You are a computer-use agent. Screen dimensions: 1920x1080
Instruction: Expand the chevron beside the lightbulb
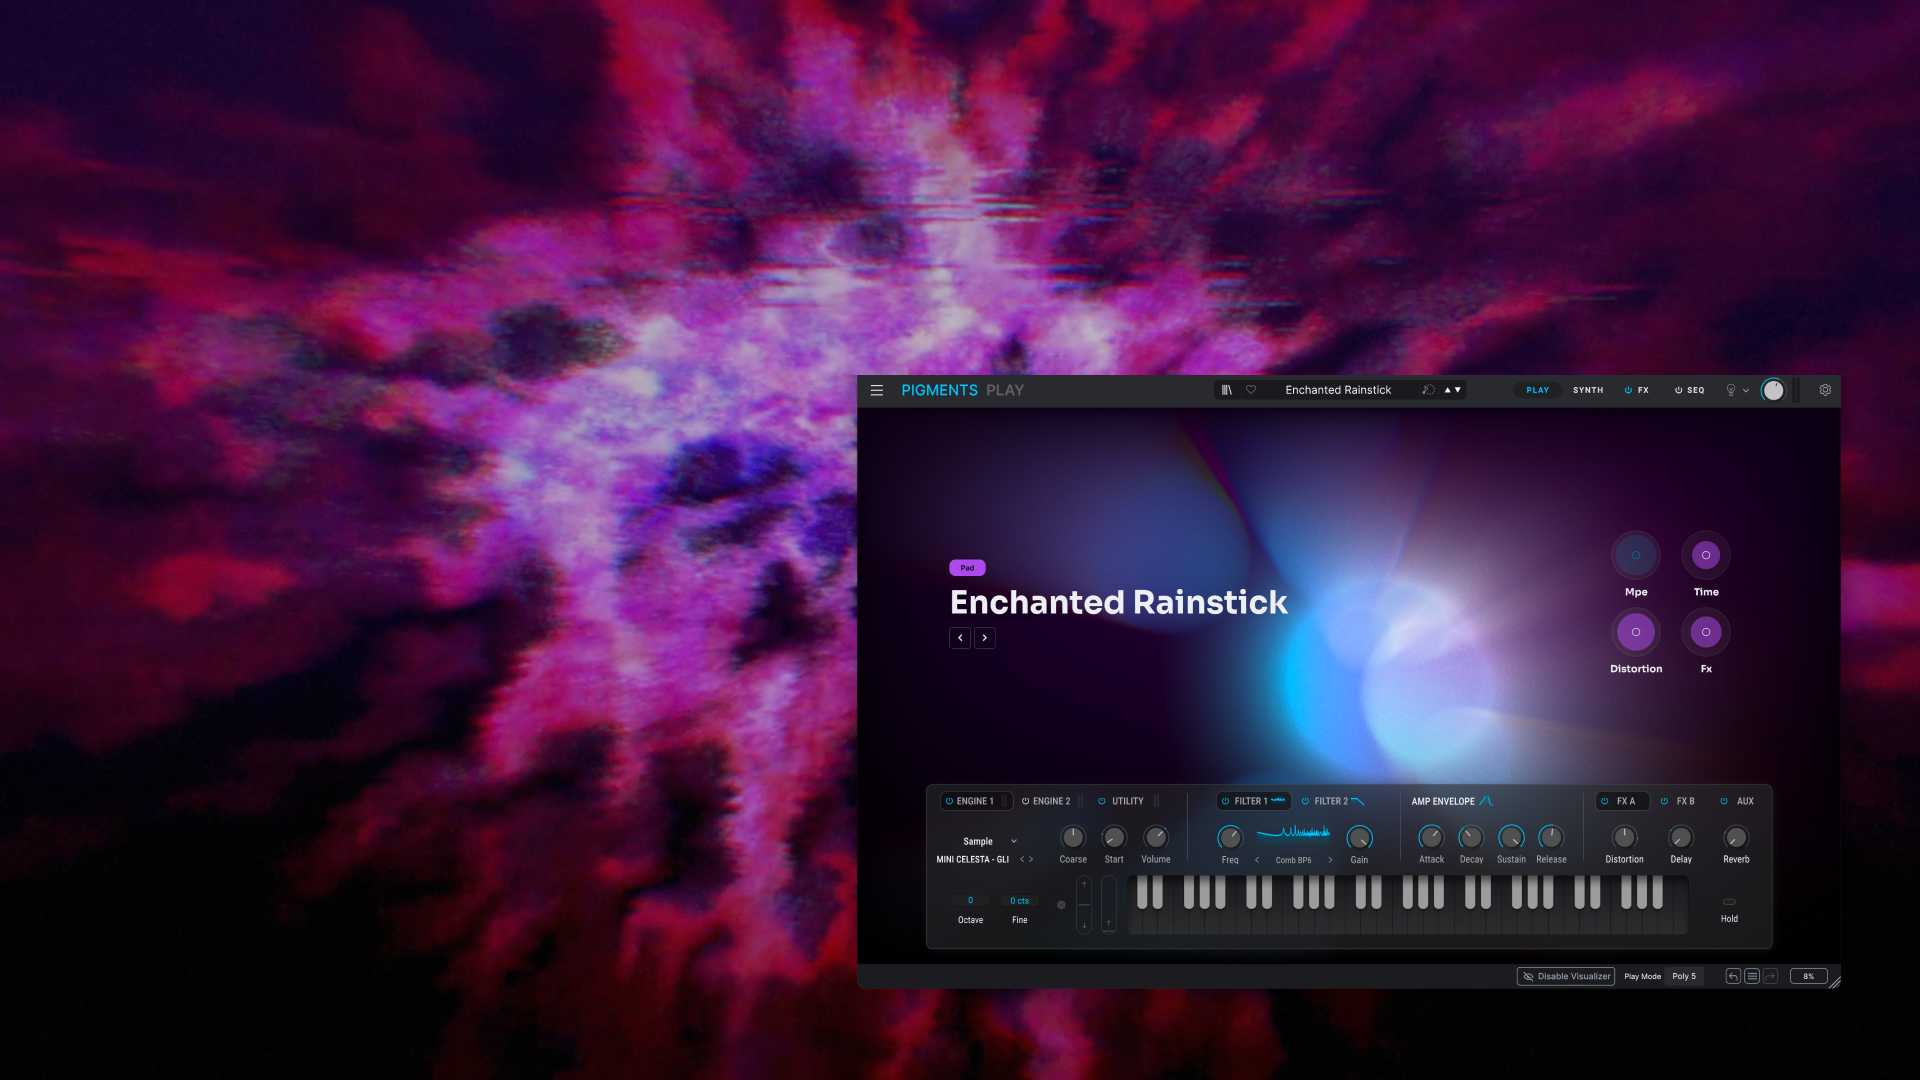click(1746, 391)
